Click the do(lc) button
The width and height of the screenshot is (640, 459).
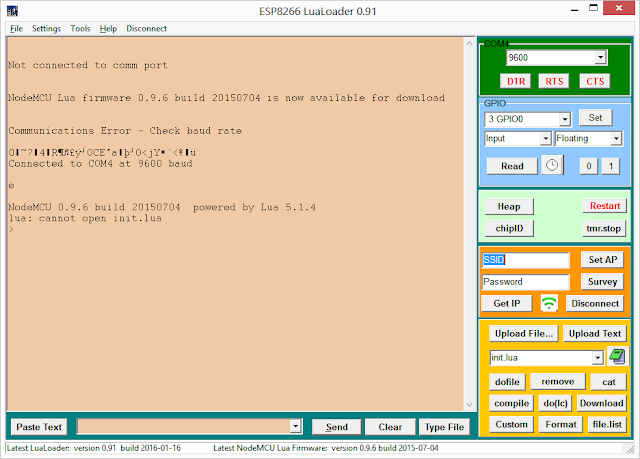point(555,403)
